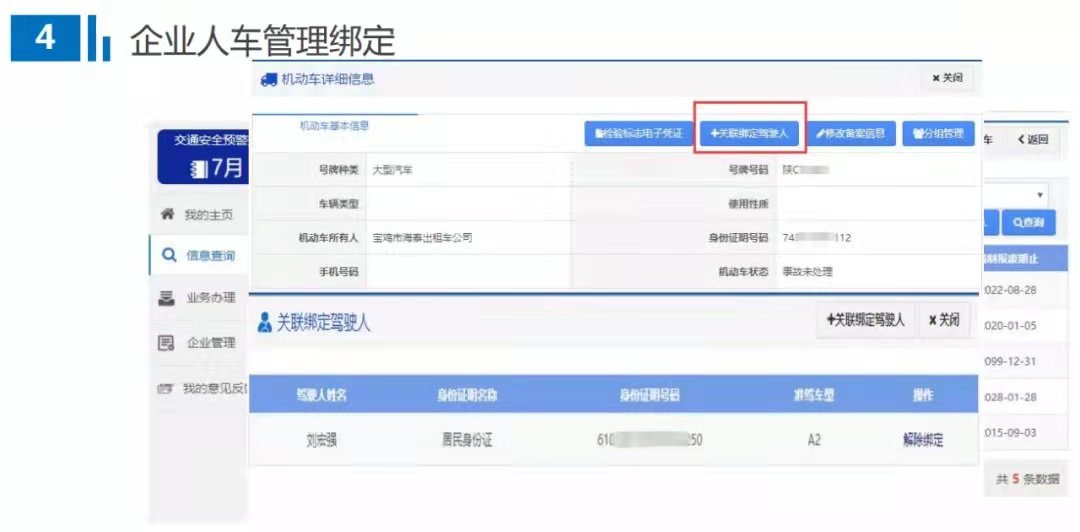Open 分组管理 button
Viewport: 1080px width, 532px height.
(938, 134)
